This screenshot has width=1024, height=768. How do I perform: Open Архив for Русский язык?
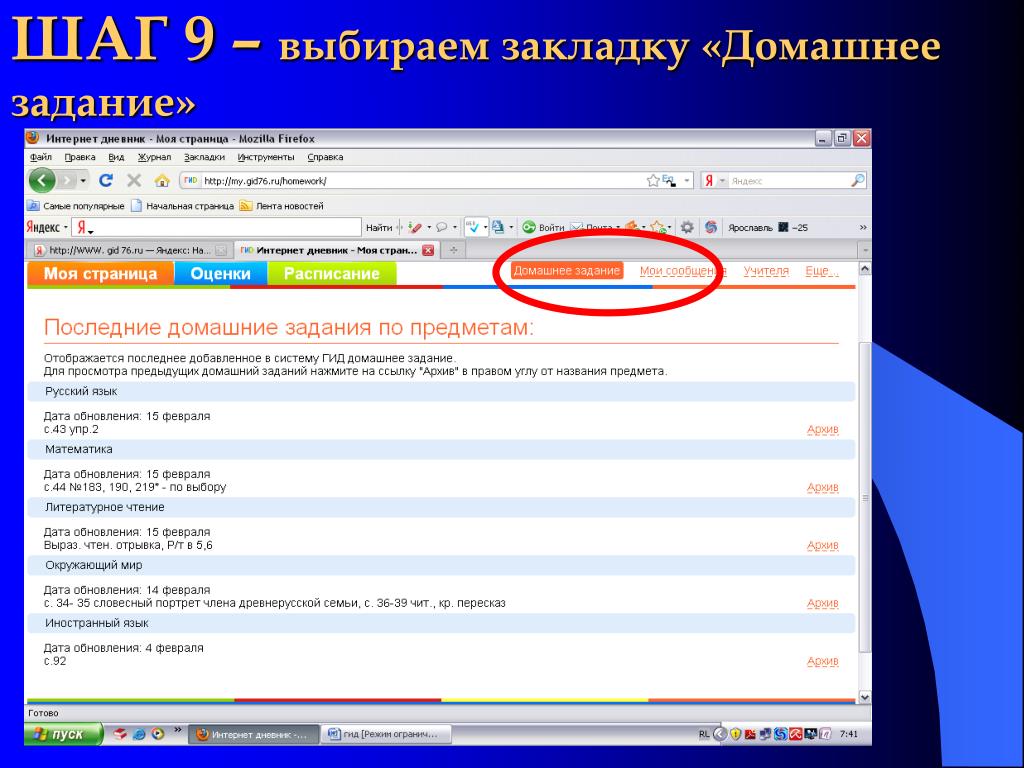point(822,429)
